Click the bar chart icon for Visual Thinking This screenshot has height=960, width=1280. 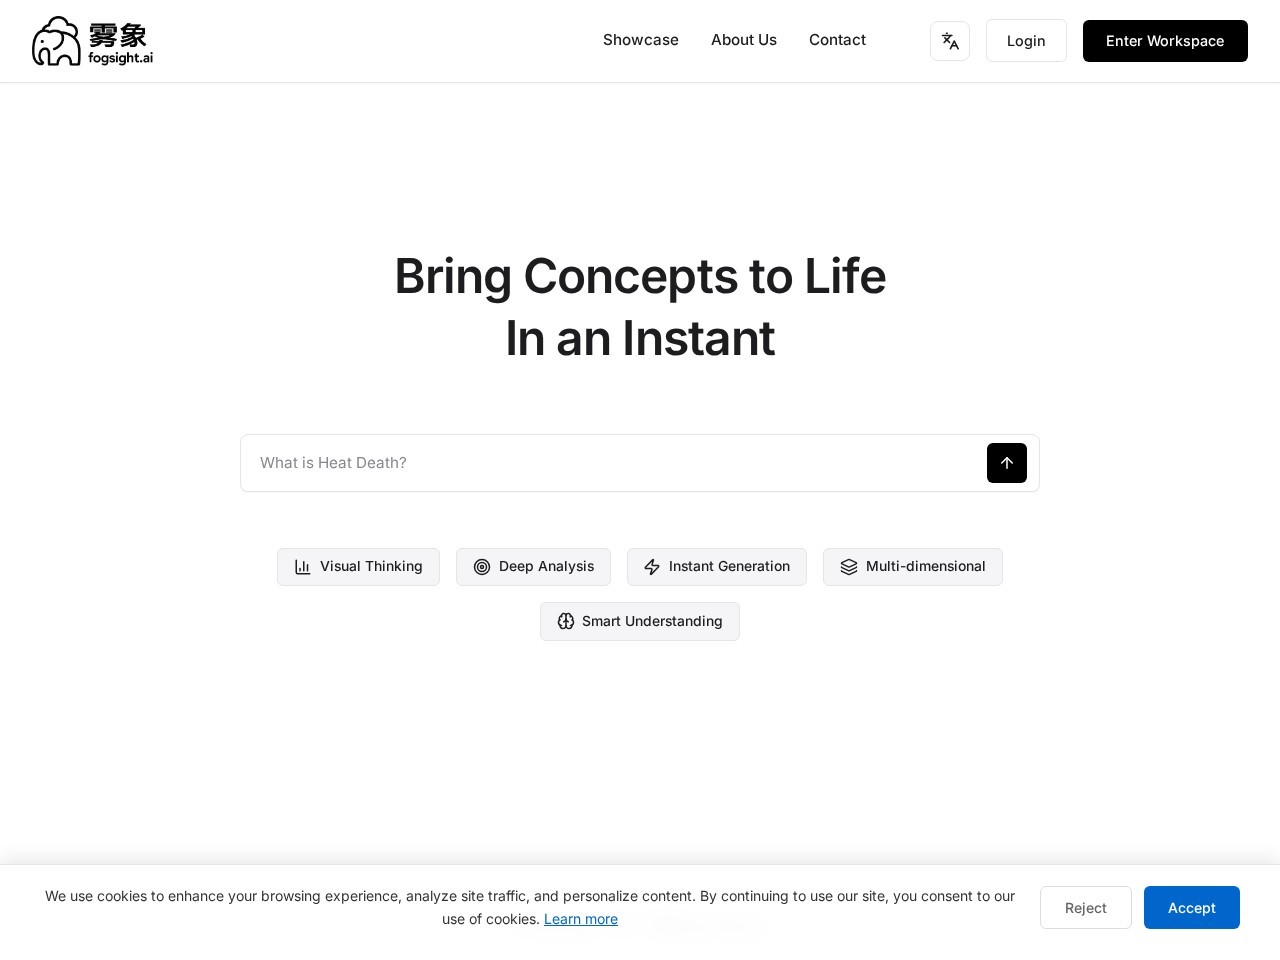tap(303, 567)
